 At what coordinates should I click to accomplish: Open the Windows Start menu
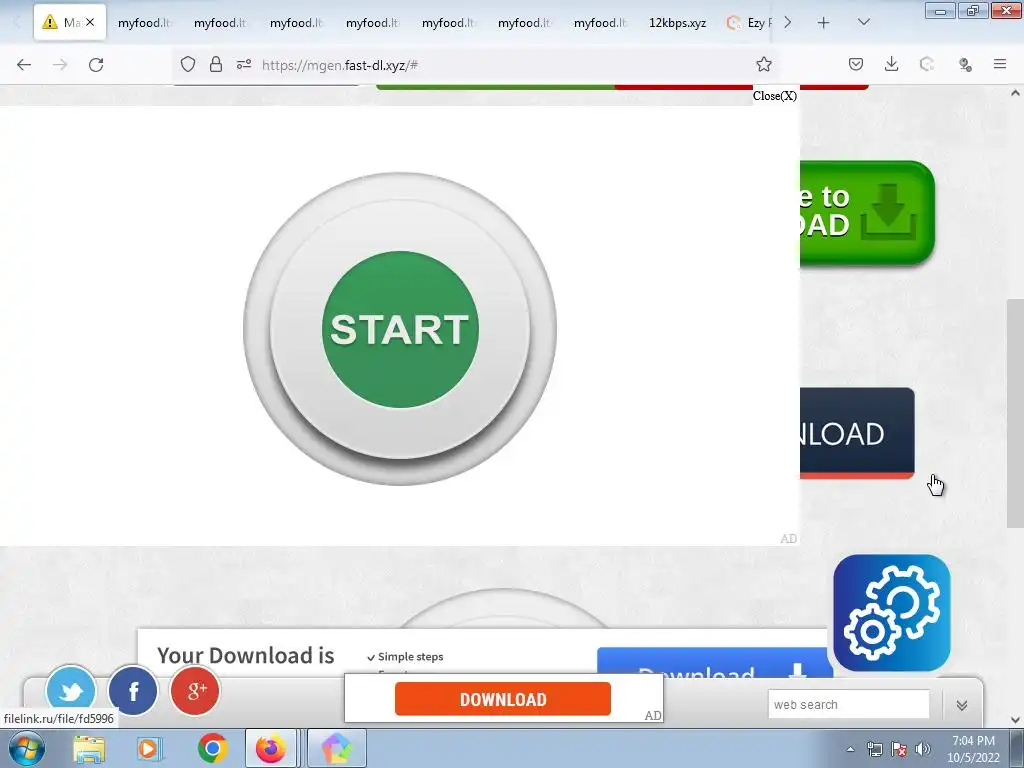[x=27, y=748]
